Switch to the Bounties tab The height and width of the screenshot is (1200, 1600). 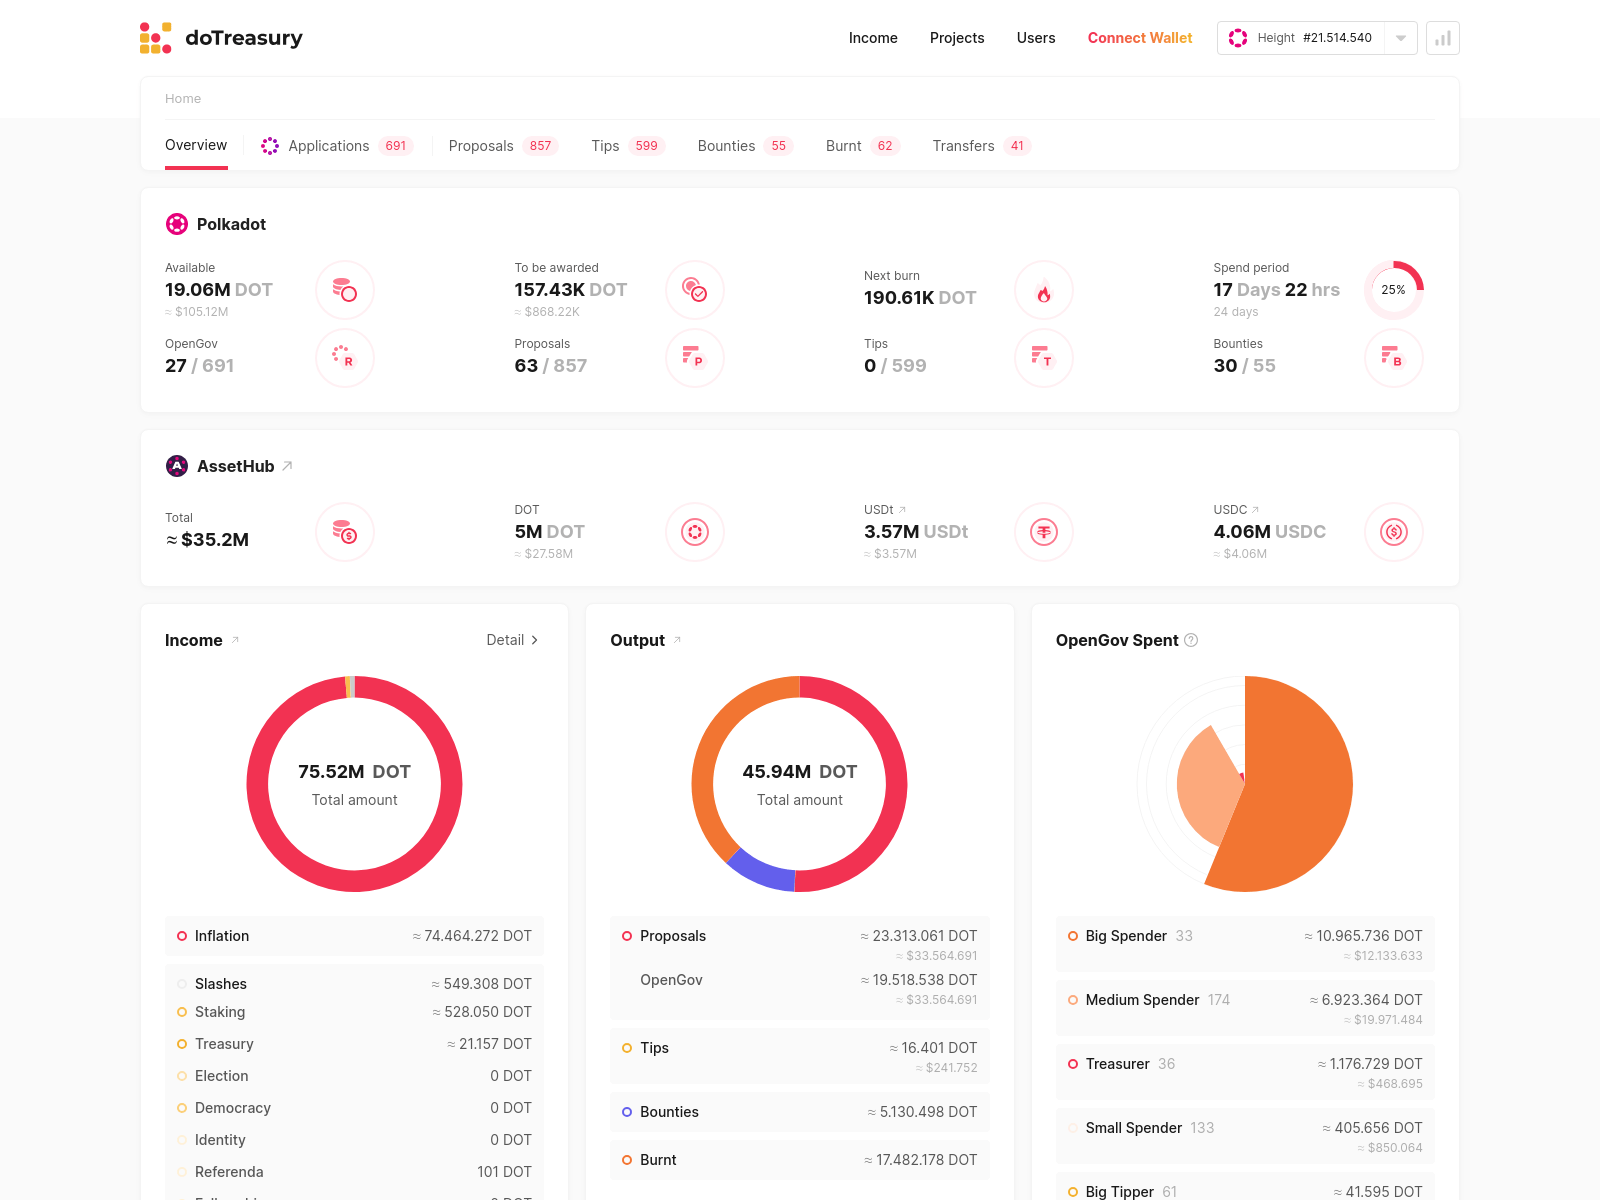click(x=745, y=146)
